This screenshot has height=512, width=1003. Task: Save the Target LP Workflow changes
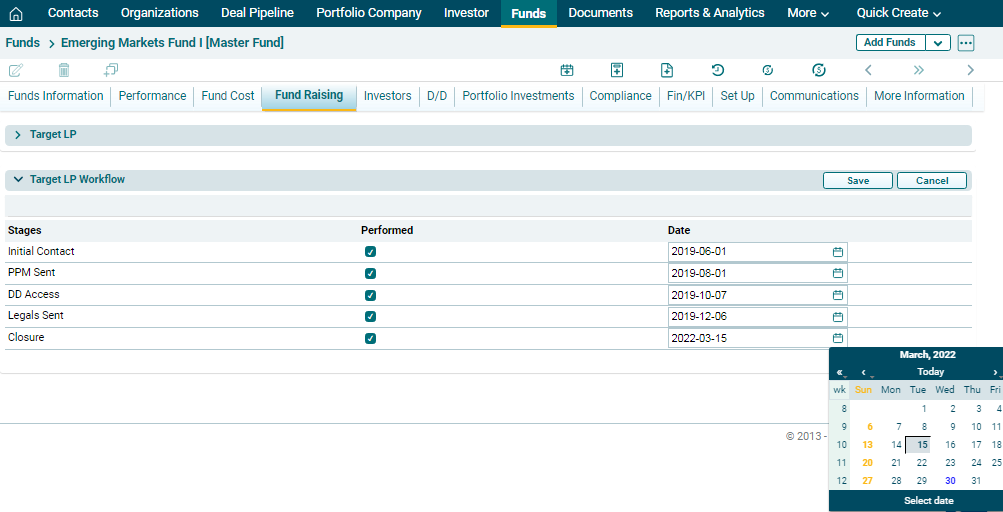coord(857,181)
